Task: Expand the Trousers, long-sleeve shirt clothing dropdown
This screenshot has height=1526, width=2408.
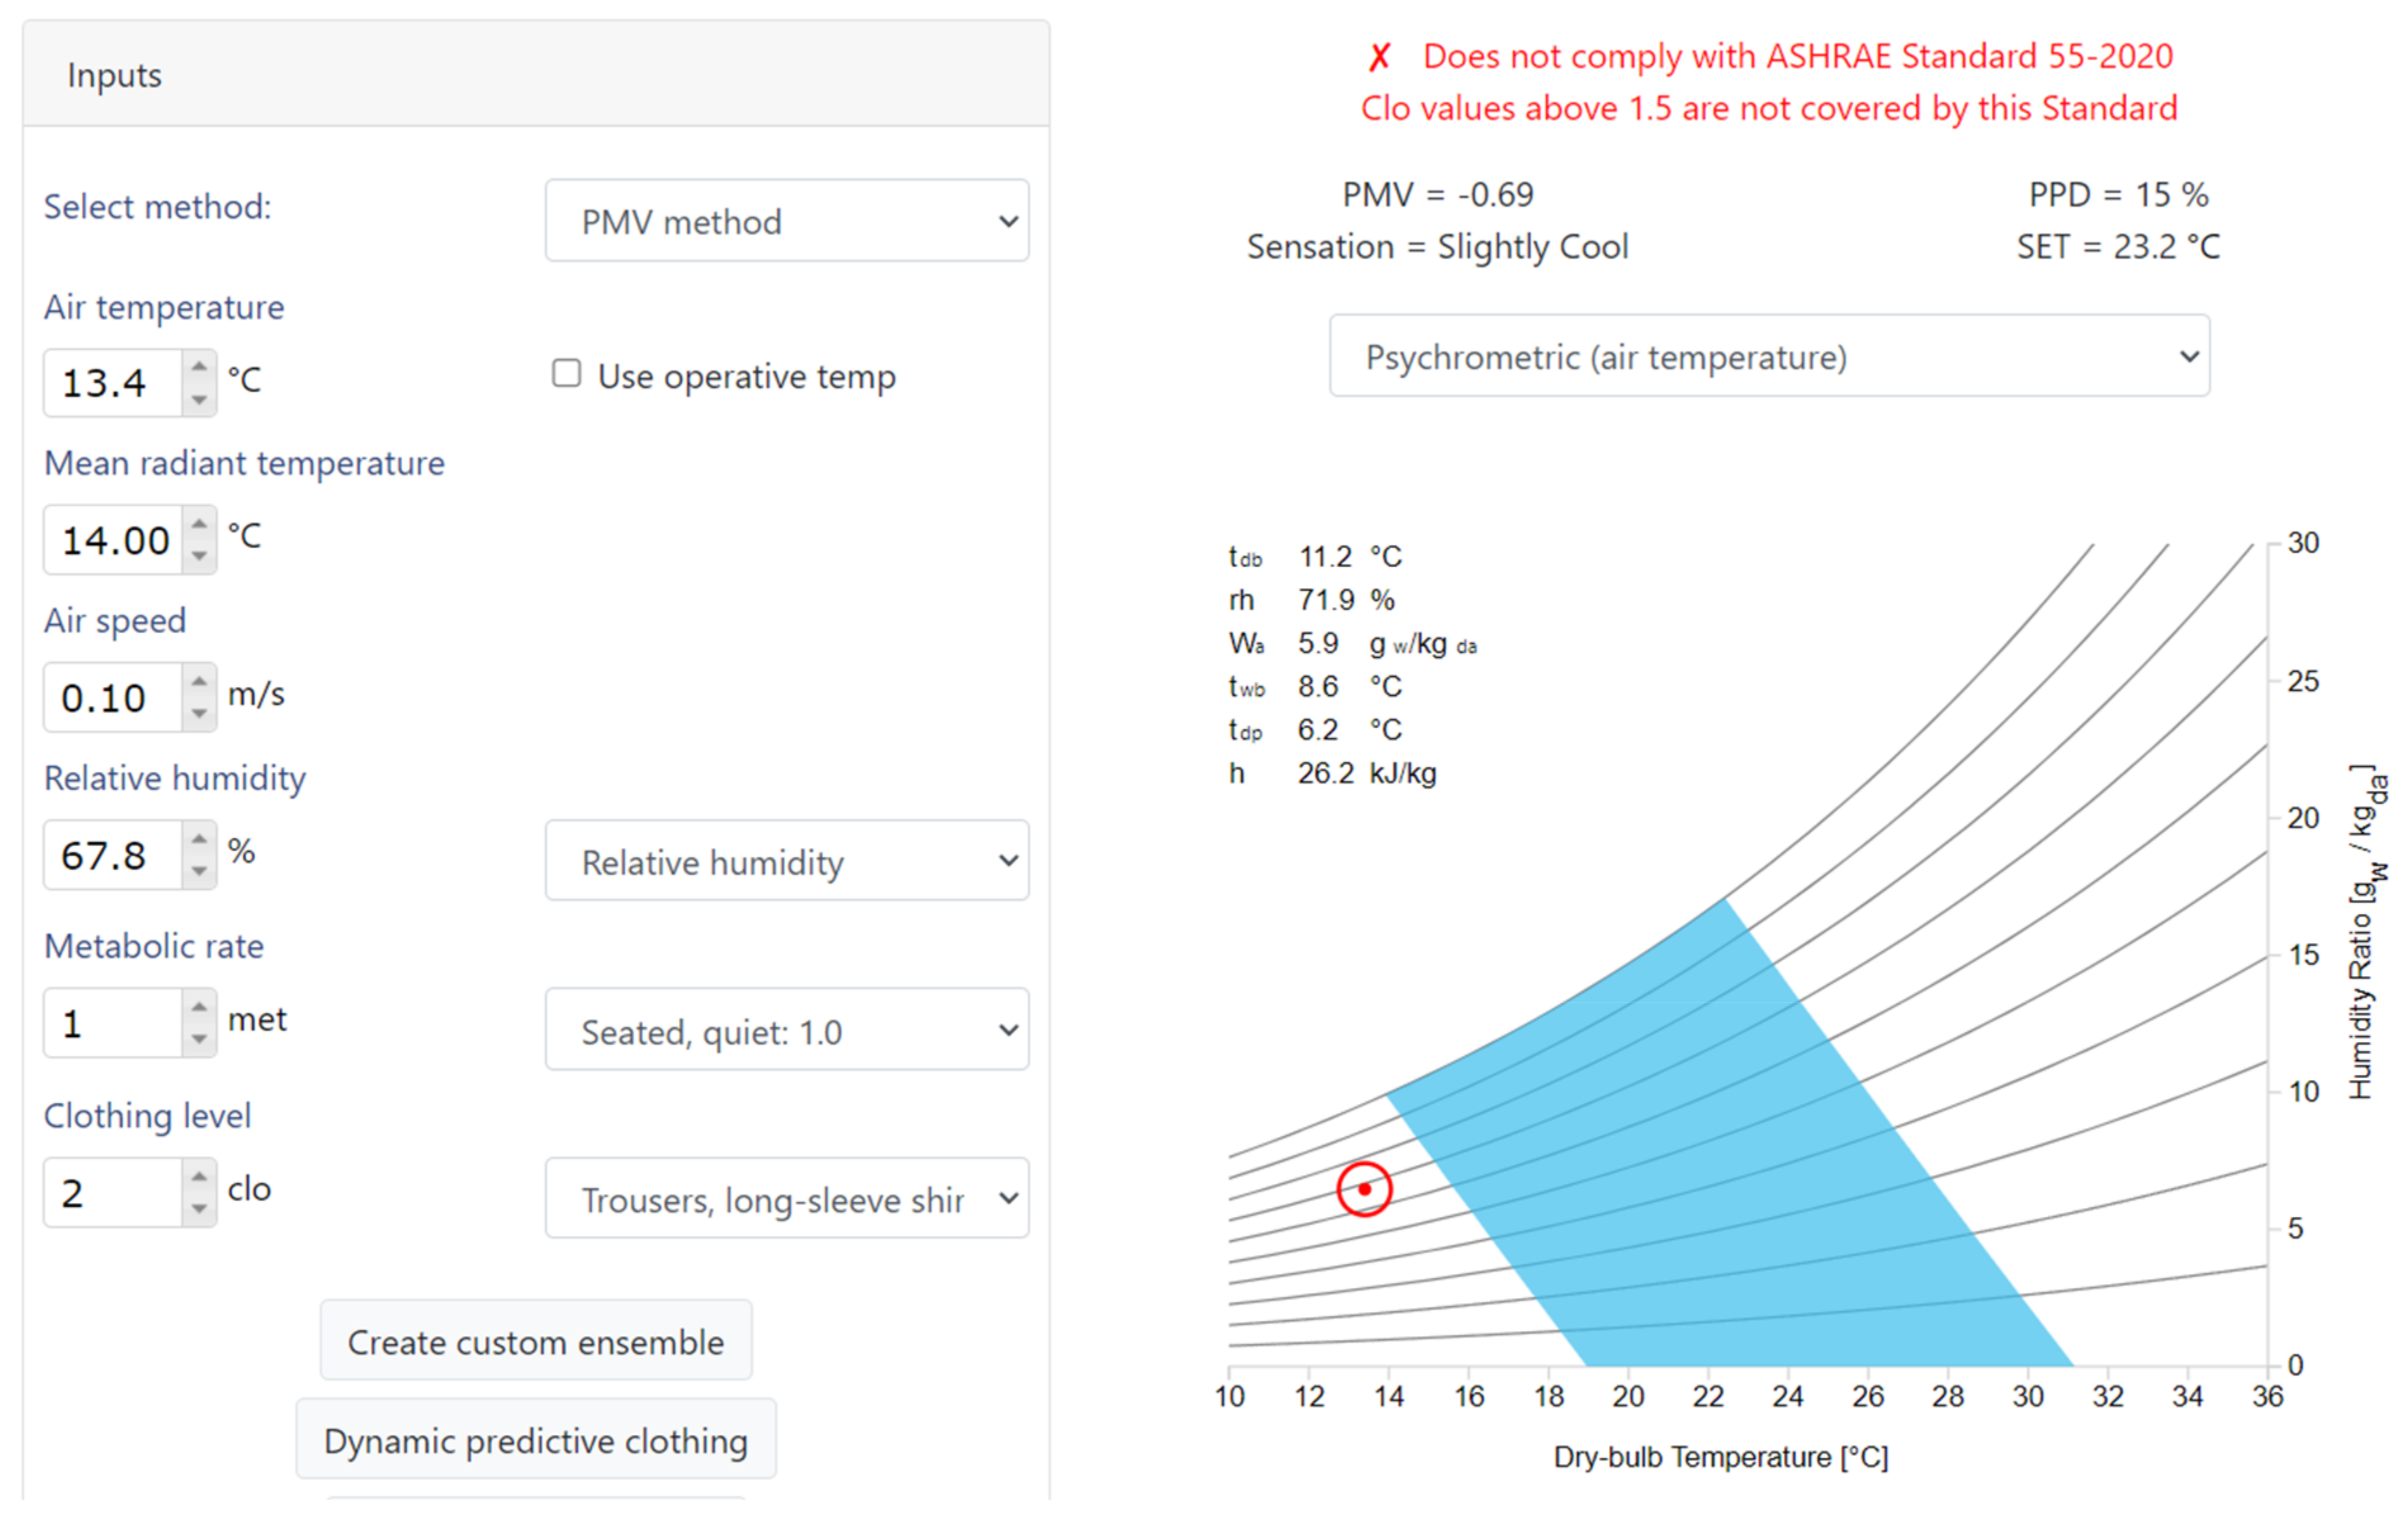Action: coord(786,1199)
